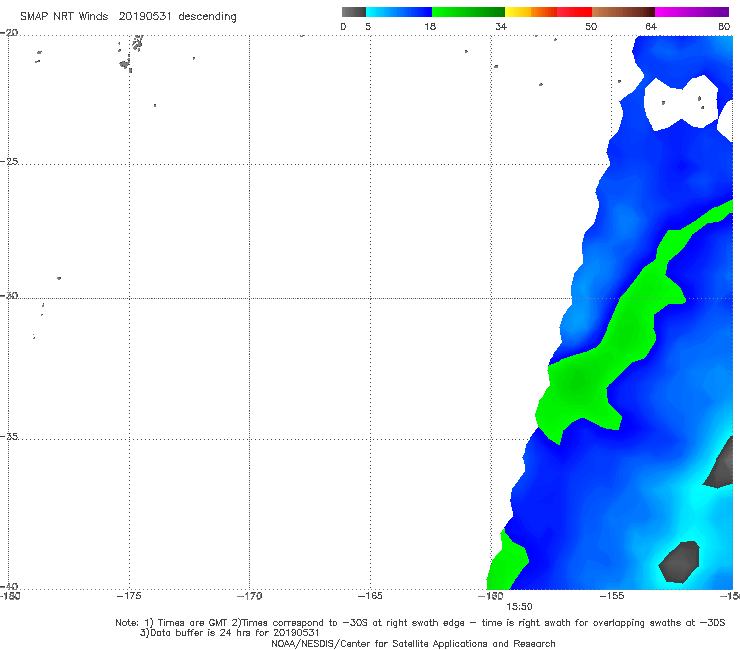
Task: Click the note '3)Data buffer is 24 hrs'
Action: [230, 633]
